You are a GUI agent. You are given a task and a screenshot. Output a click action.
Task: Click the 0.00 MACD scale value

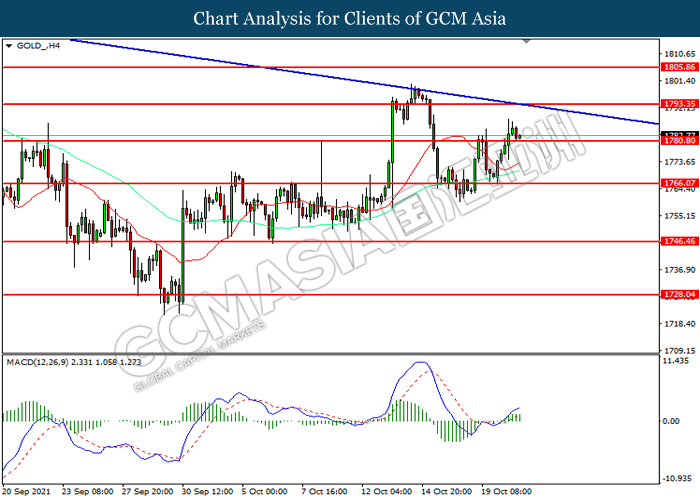point(671,421)
